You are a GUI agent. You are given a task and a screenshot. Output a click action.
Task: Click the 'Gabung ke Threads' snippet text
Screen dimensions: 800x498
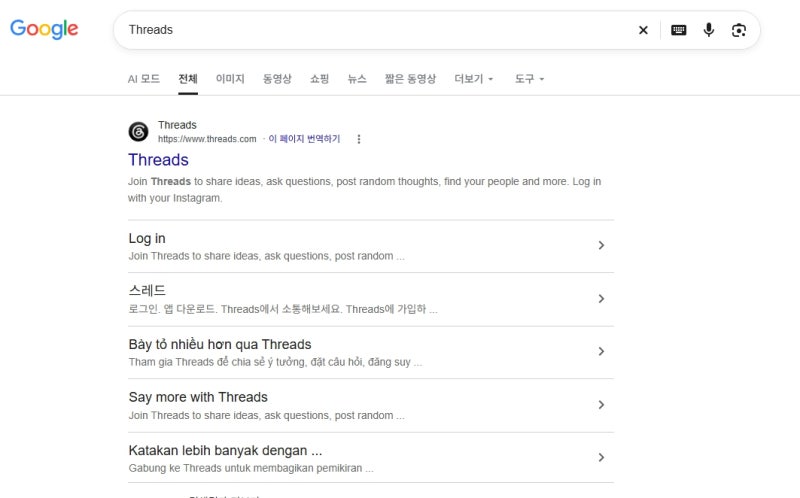251,468
